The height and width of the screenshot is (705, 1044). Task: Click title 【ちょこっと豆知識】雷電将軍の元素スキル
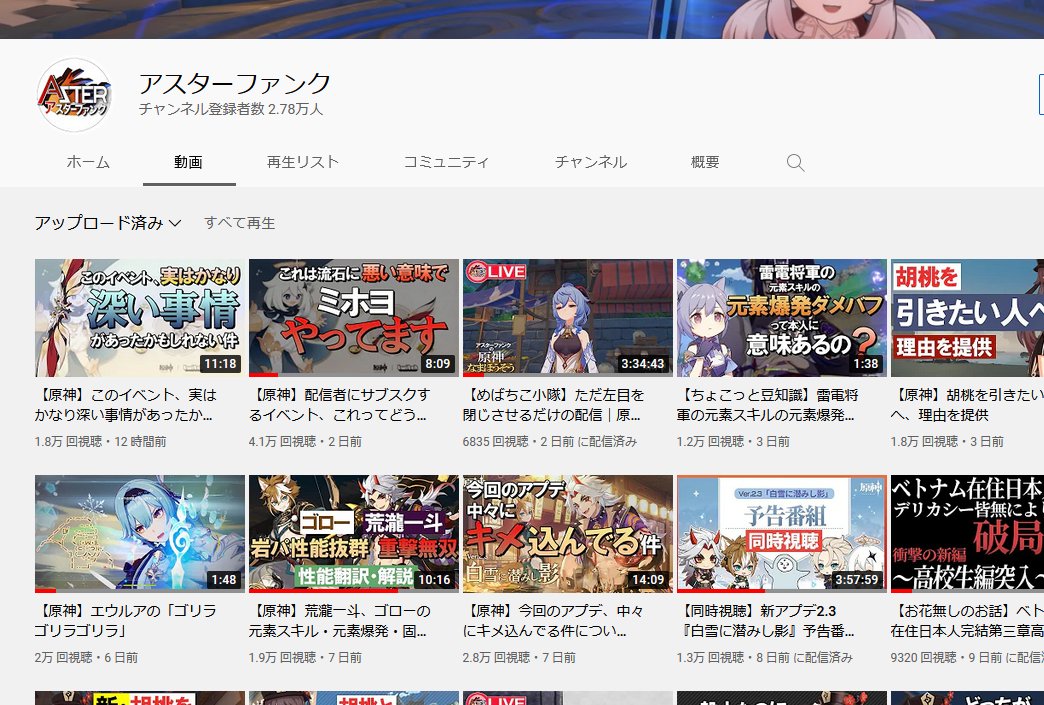point(768,405)
